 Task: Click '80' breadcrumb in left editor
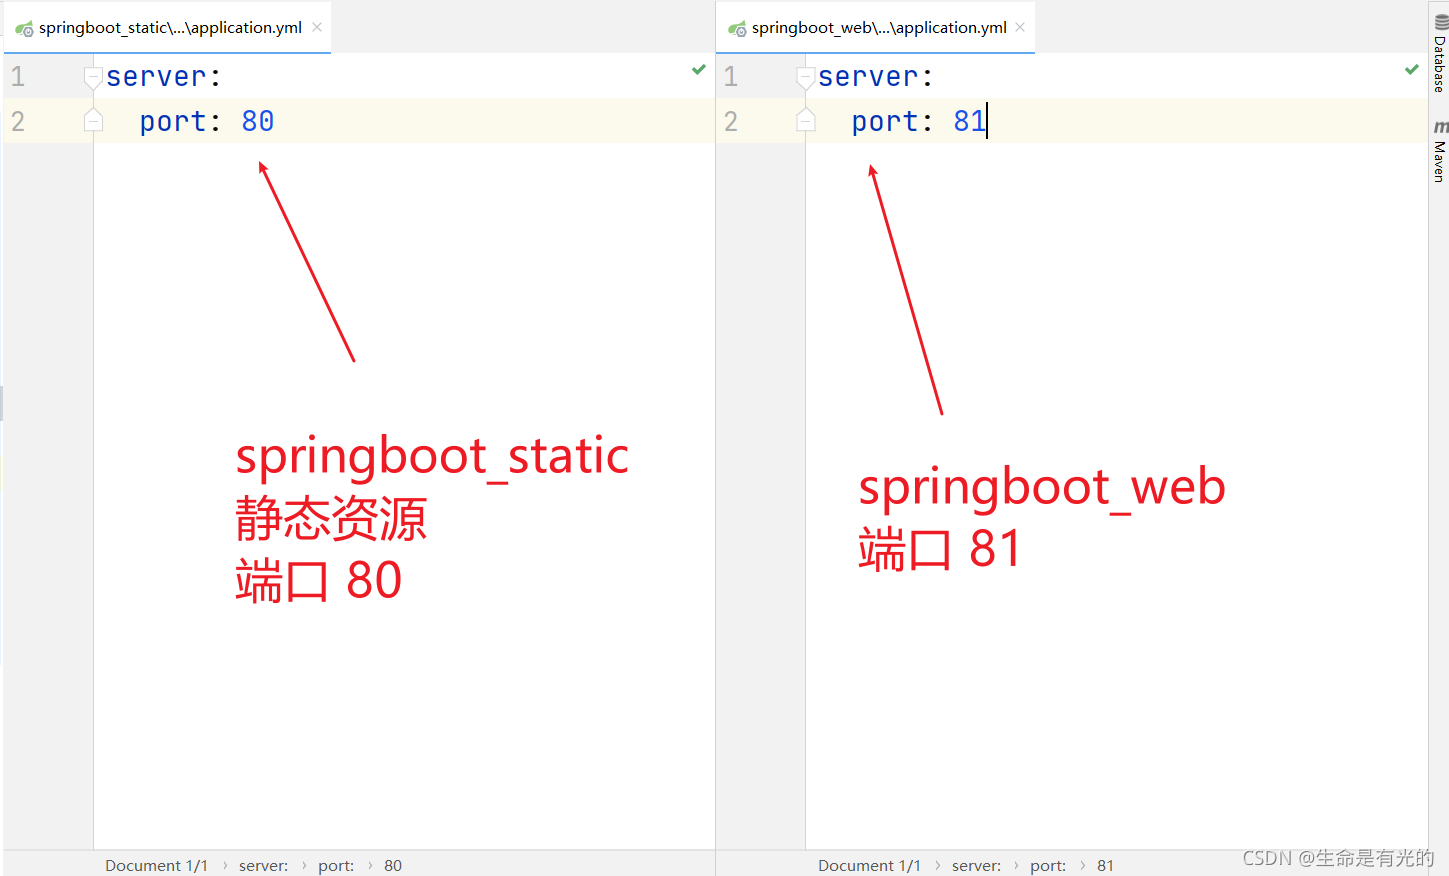393,865
